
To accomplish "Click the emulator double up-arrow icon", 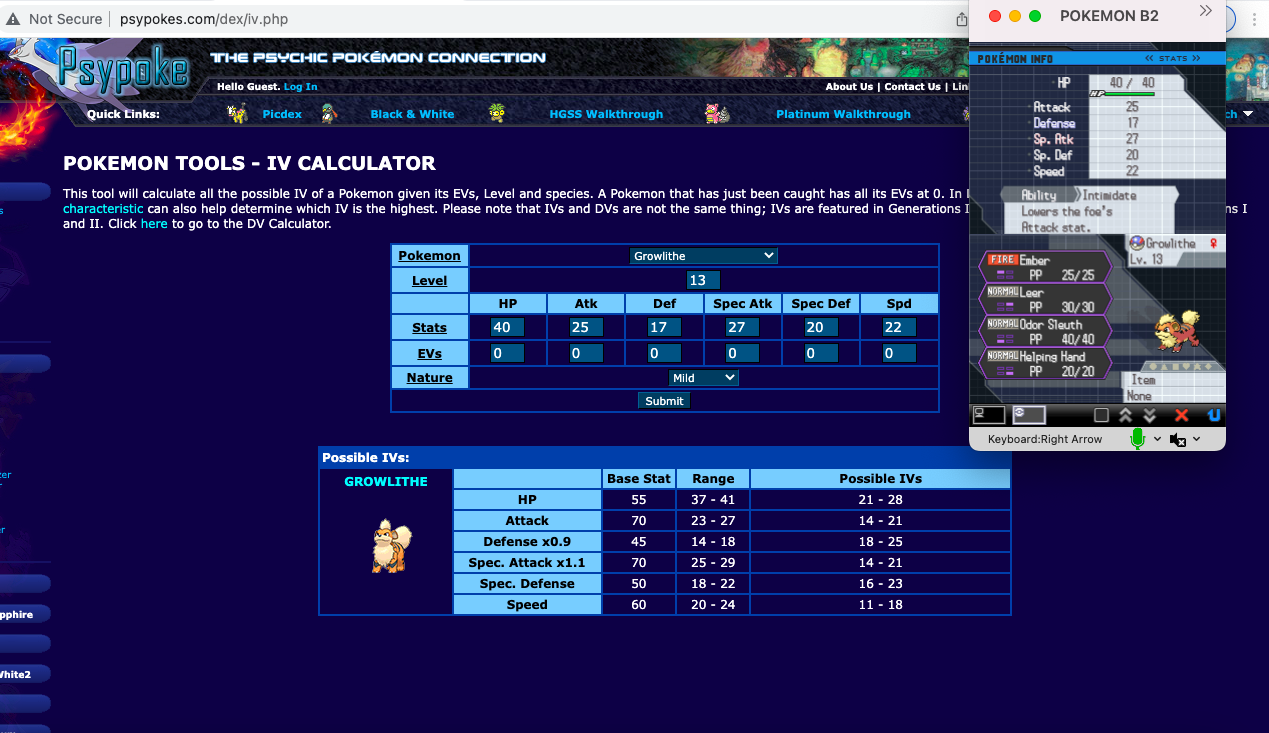I will 1125,415.
